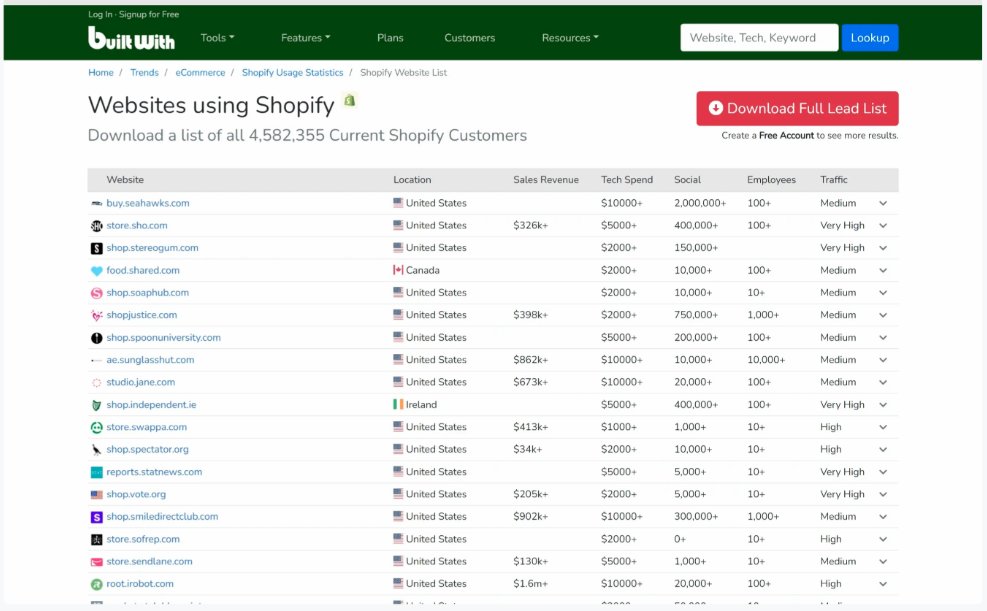Image resolution: width=987 pixels, height=611 pixels.
Task: Click the buy.seahawks.com favicon
Action: point(96,203)
